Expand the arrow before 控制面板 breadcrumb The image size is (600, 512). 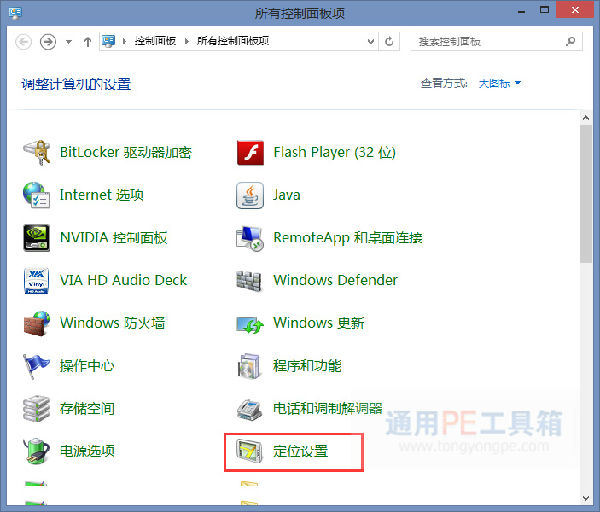(x=124, y=41)
